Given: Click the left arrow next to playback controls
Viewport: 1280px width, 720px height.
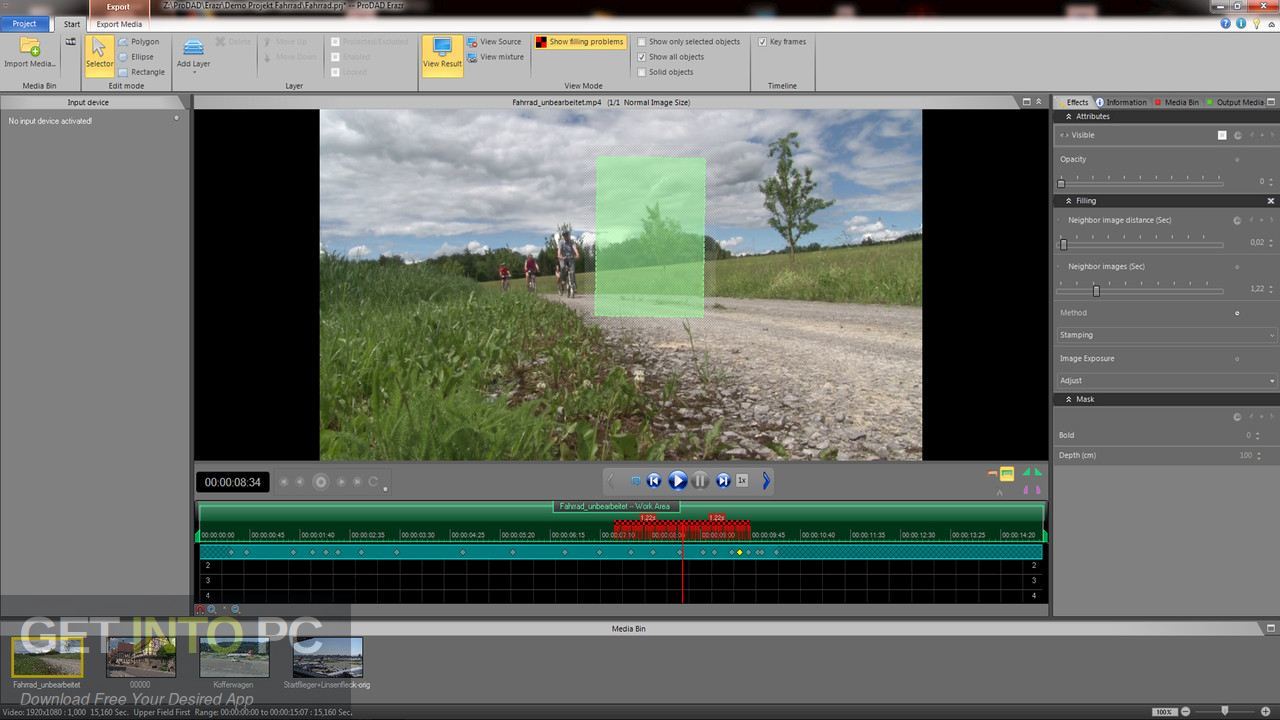Looking at the screenshot, I should 611,481.
